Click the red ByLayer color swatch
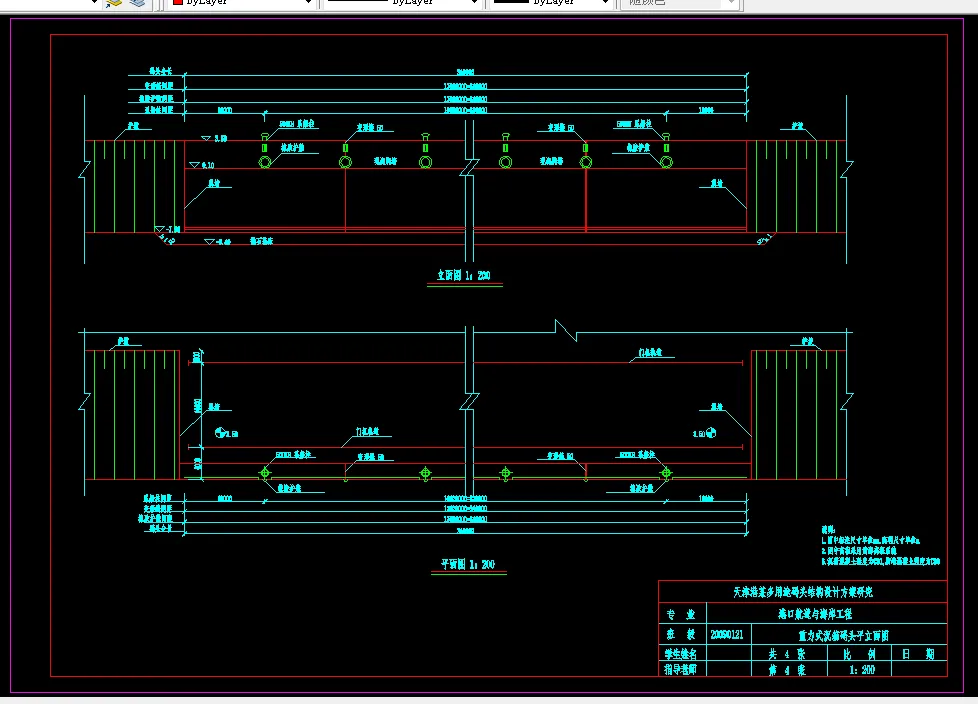The width and height of the screenshot is (978, 704). 178,2
